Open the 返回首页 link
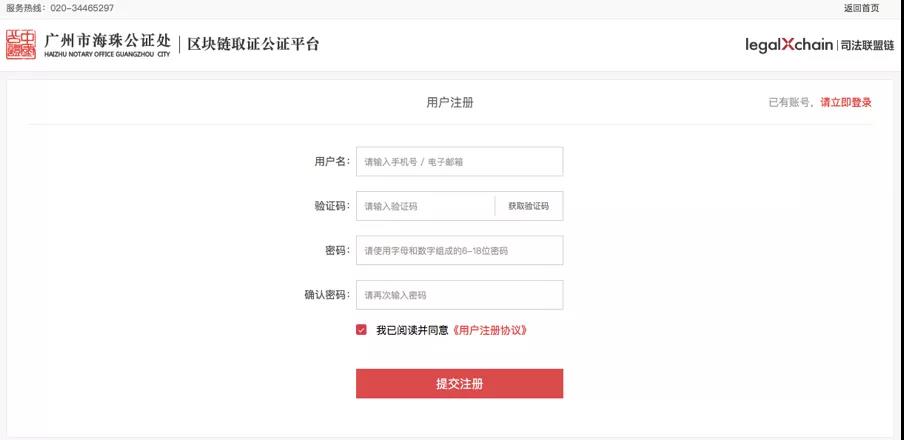Image resolution: width=904 pixels, height=440 pixels. (x=861, y=8)
